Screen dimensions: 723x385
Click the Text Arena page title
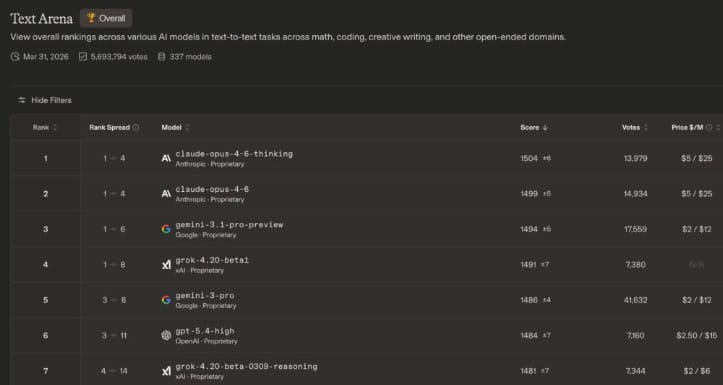41,18
